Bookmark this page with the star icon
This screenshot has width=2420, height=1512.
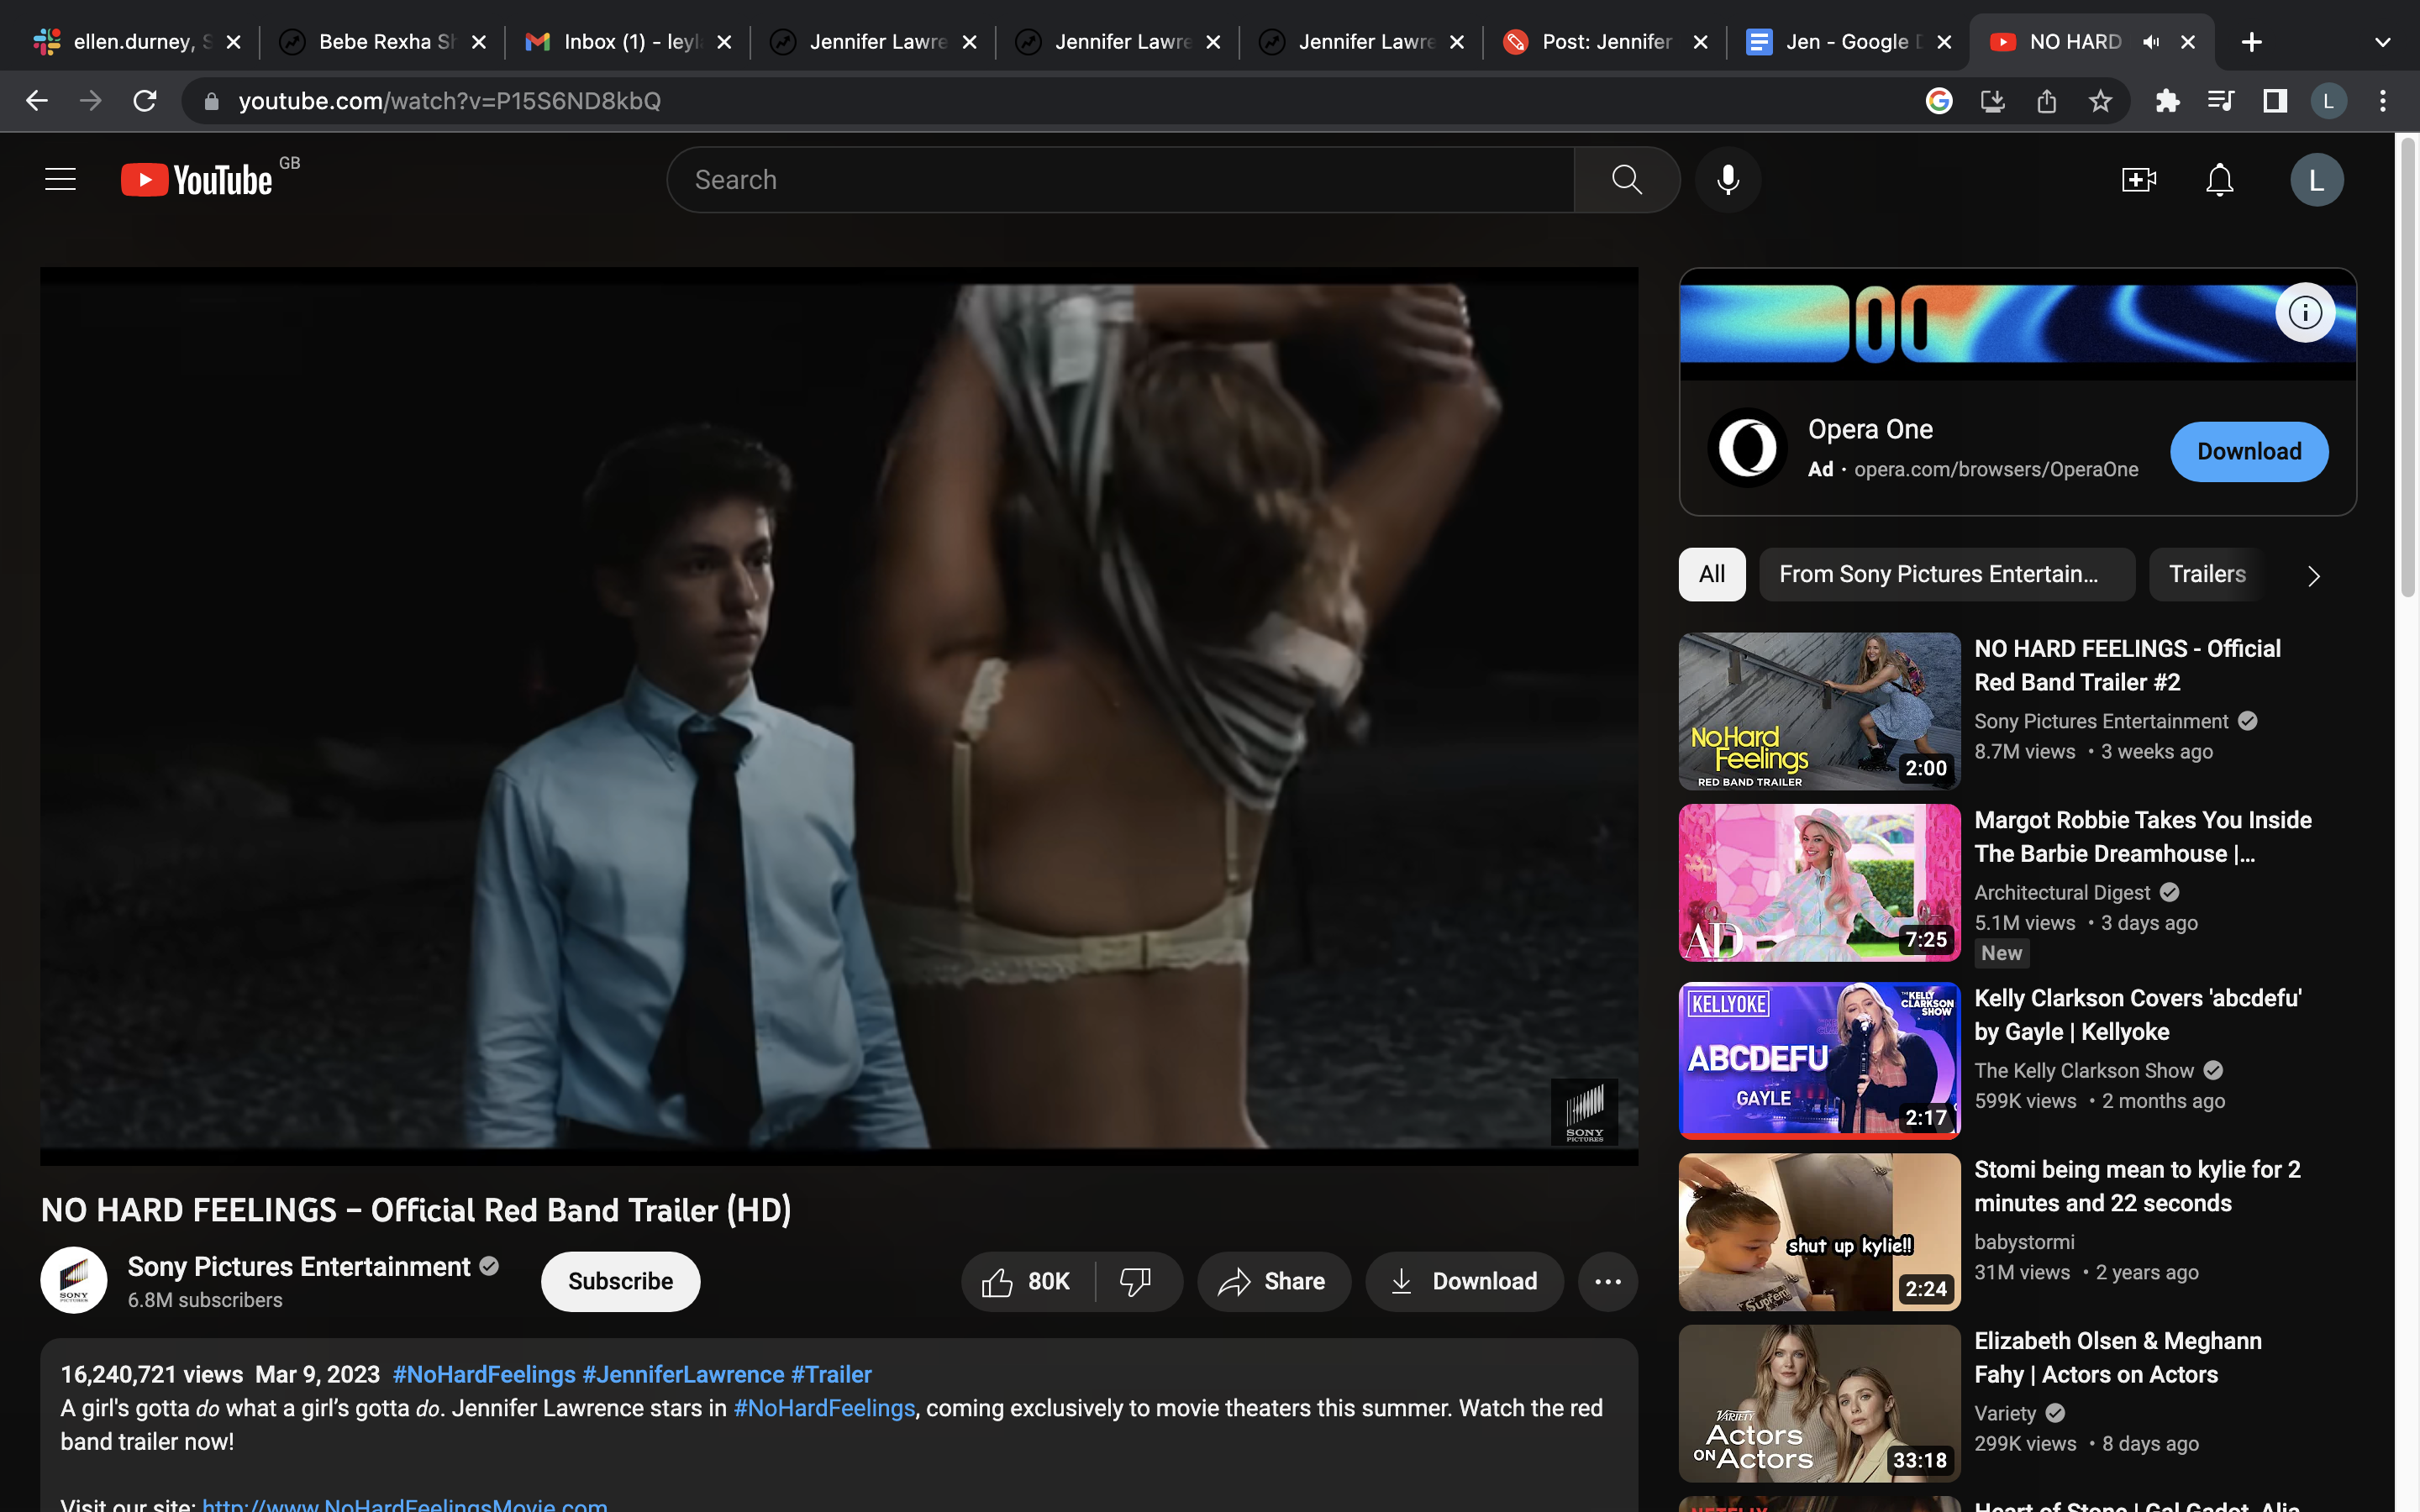click(x=2100, y=101)
